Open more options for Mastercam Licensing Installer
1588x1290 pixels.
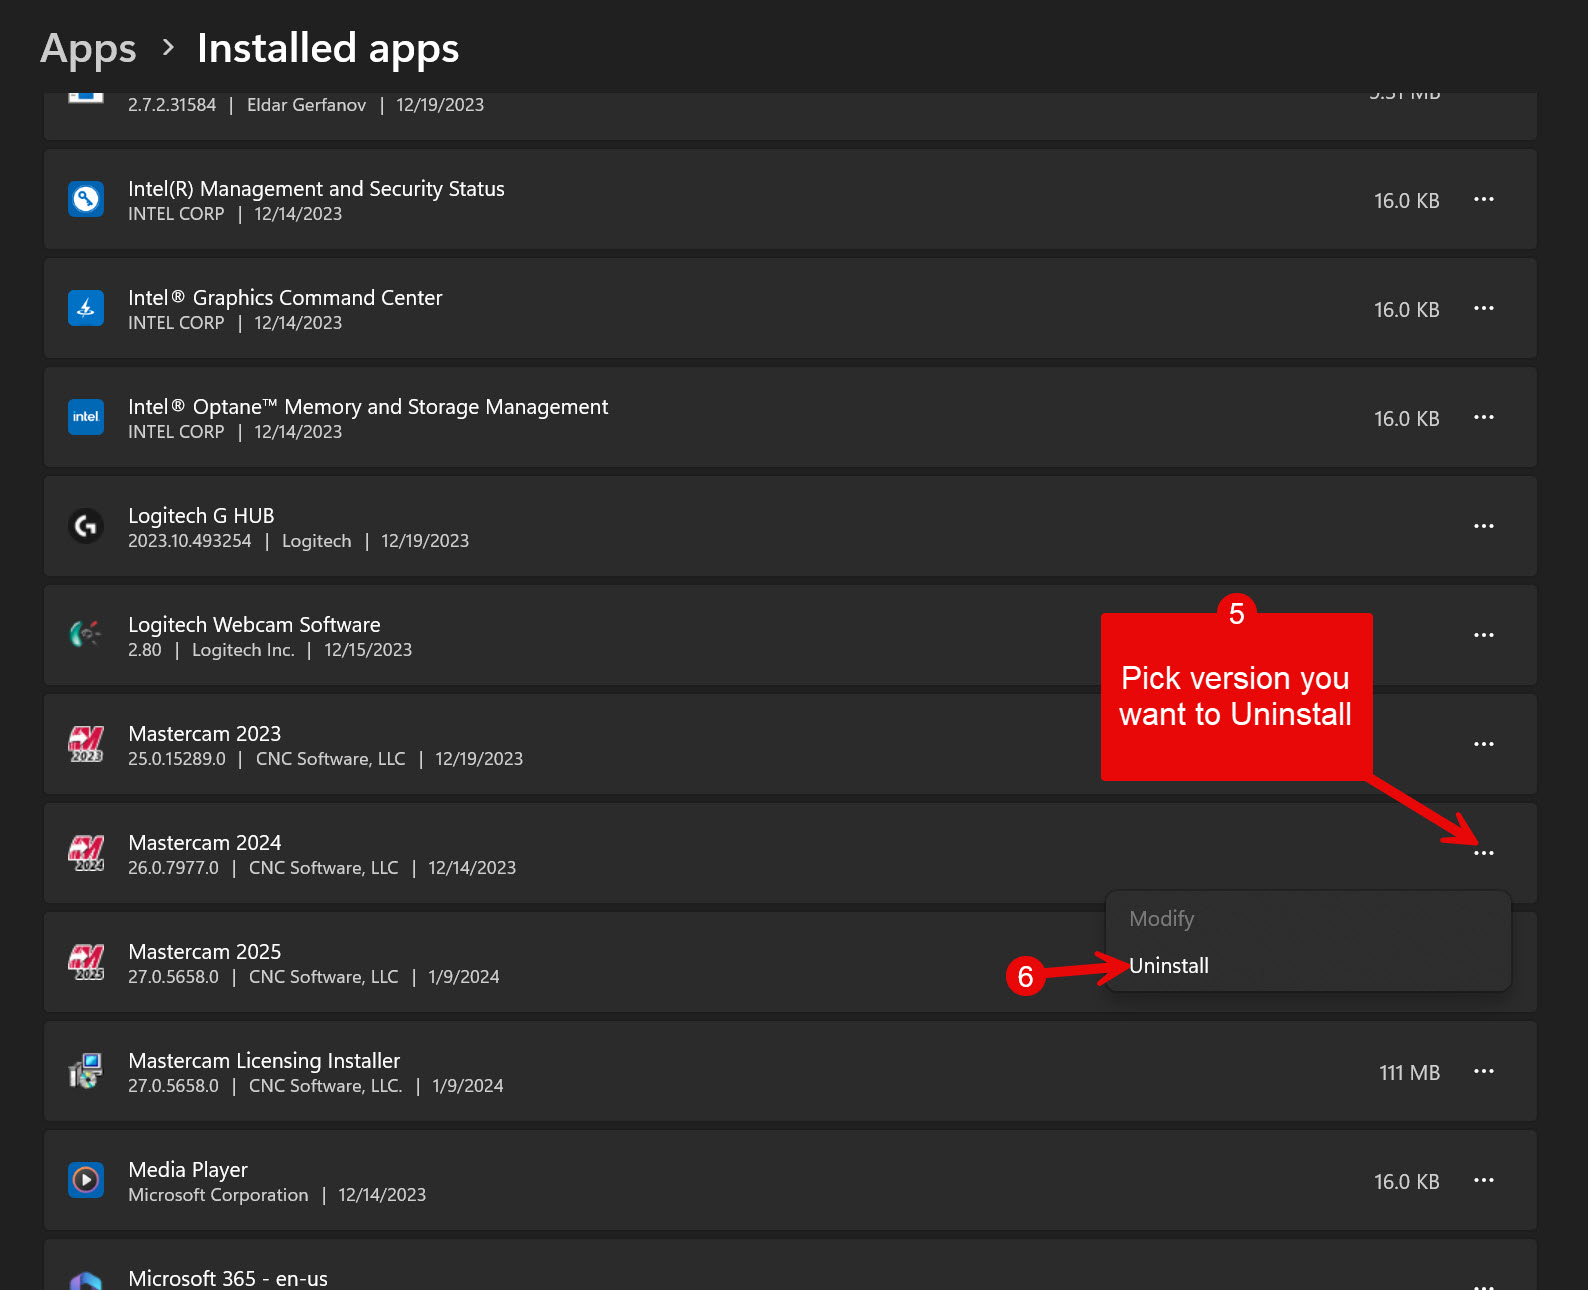coord(1484,1071)
